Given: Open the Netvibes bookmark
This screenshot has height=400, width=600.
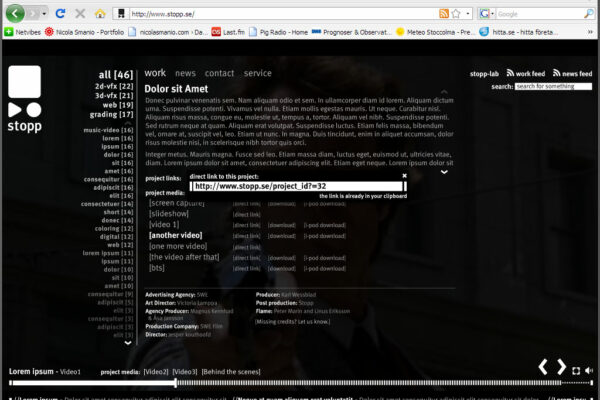Looking at the screenshot, I should 22,32.
